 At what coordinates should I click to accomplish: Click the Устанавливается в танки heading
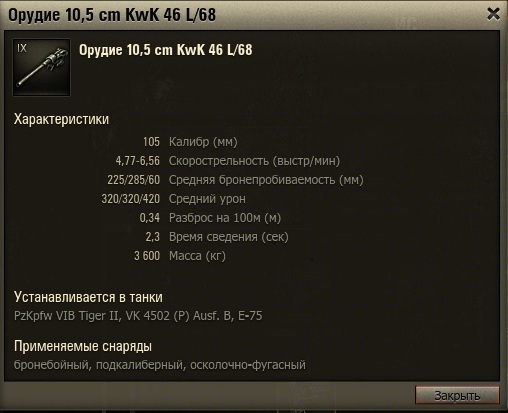(88, 297)
